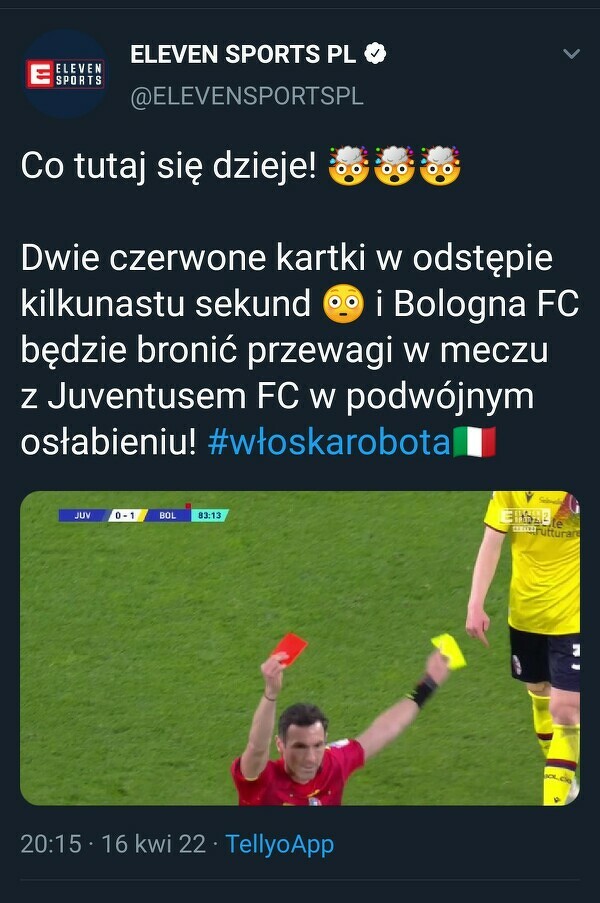This screenshot has width=600, height=903.
Task: Click the flushed face emoji
Action: (x=344, y=303)
